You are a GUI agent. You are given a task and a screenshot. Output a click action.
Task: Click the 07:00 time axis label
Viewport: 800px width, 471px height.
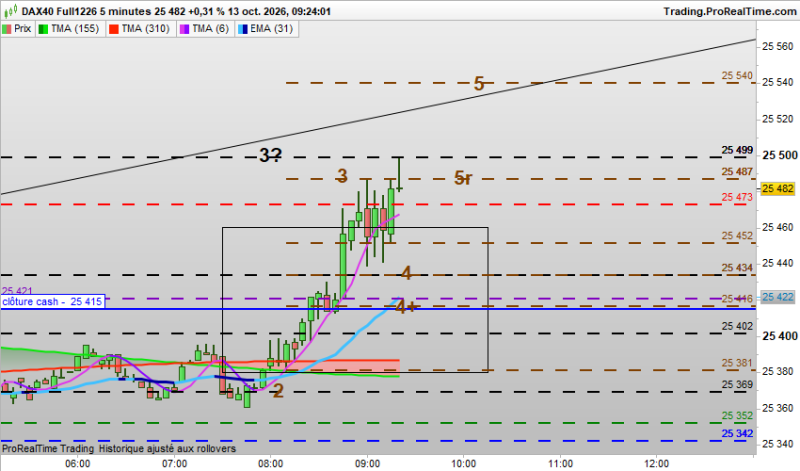click(174, 464)
